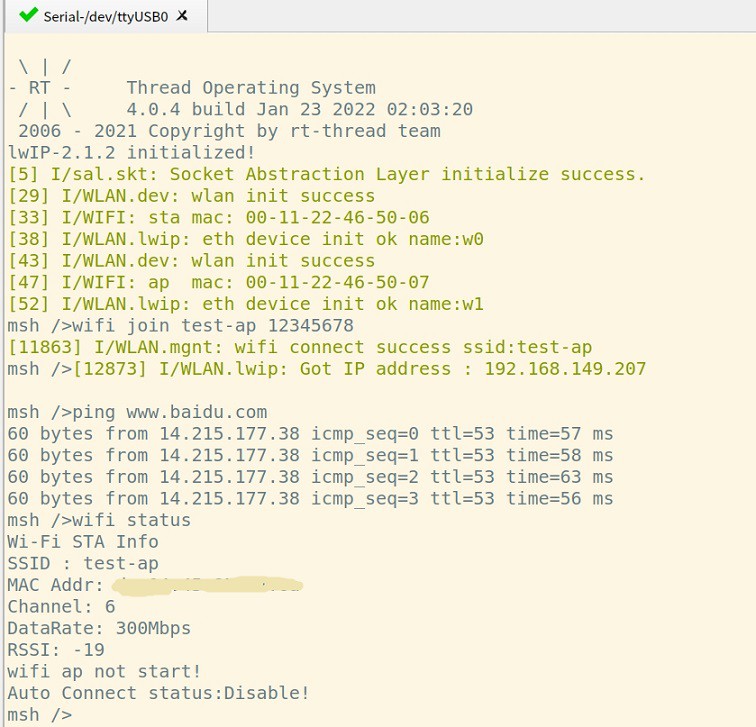
Task: Click the 'Auto Connect status:Disable!' line
Action: pyautogui.click(x=158, y=693)
